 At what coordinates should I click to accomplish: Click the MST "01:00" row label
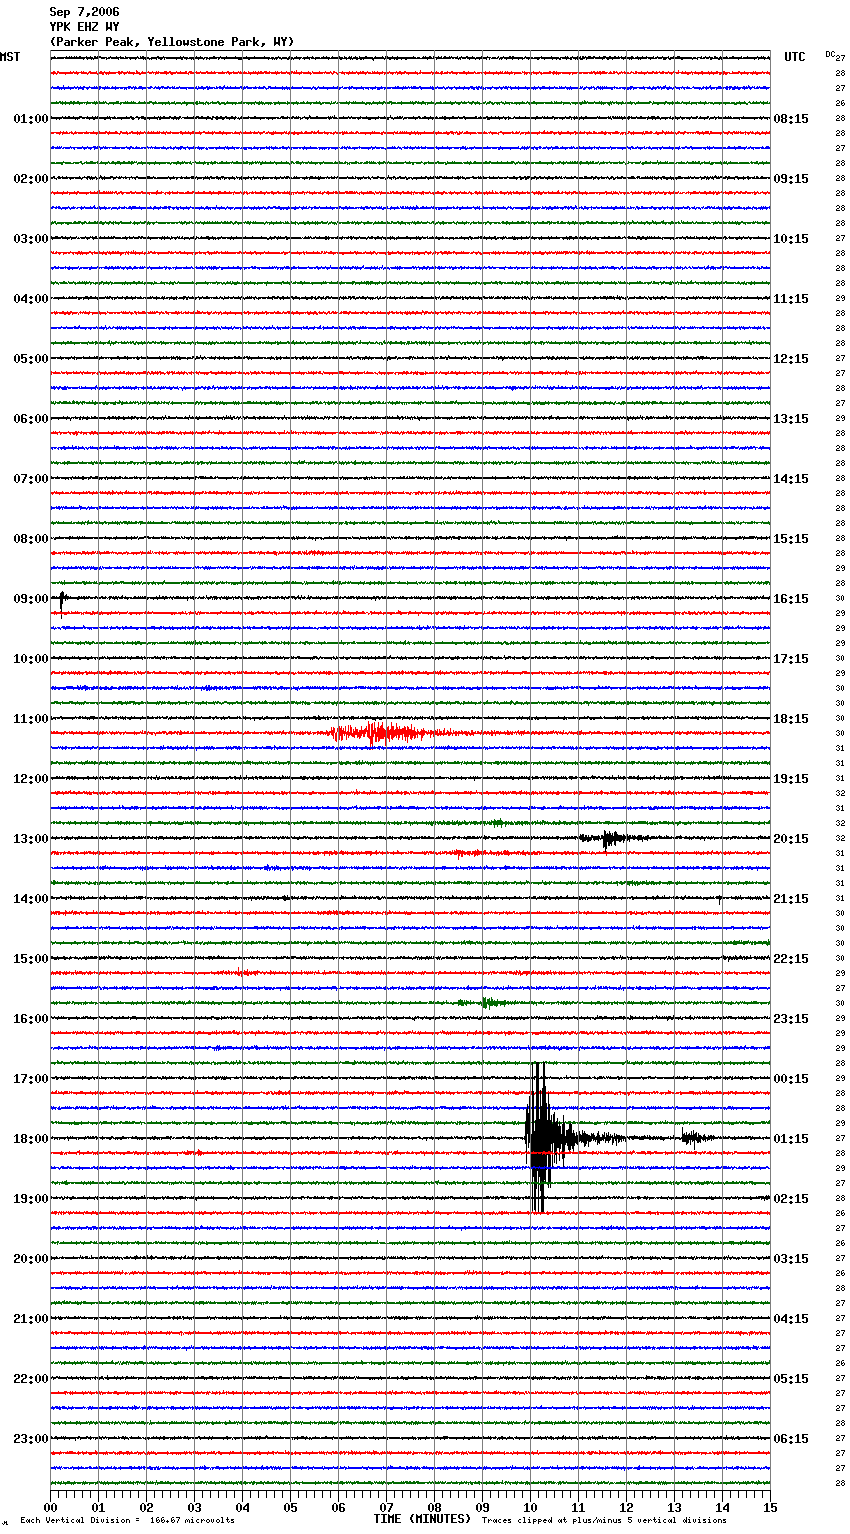click(x=31, y=119)
